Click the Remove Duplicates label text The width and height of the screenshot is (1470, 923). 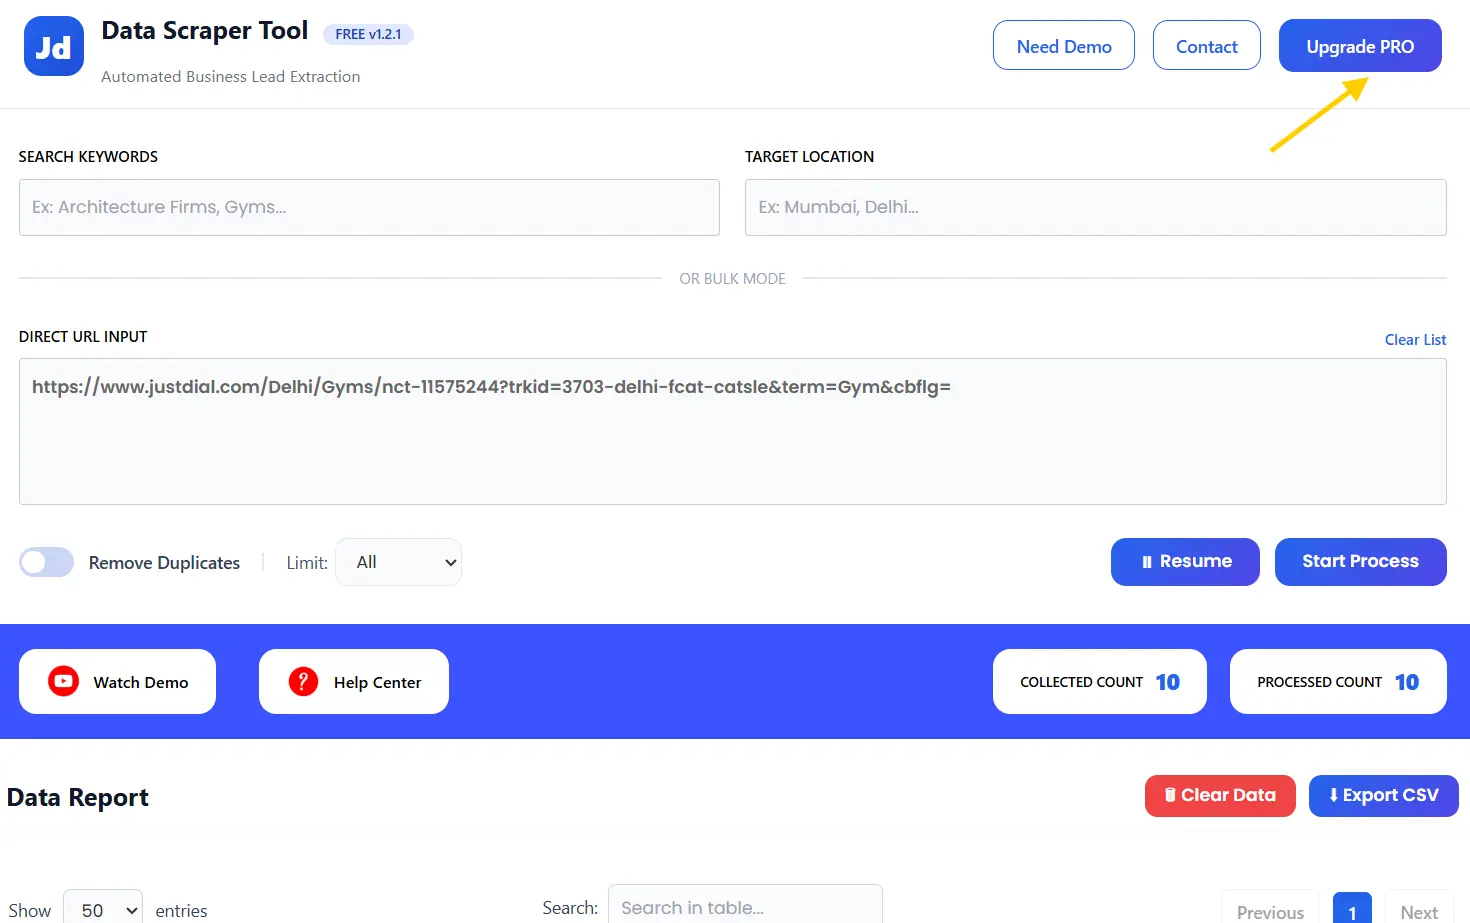[164, 563]
